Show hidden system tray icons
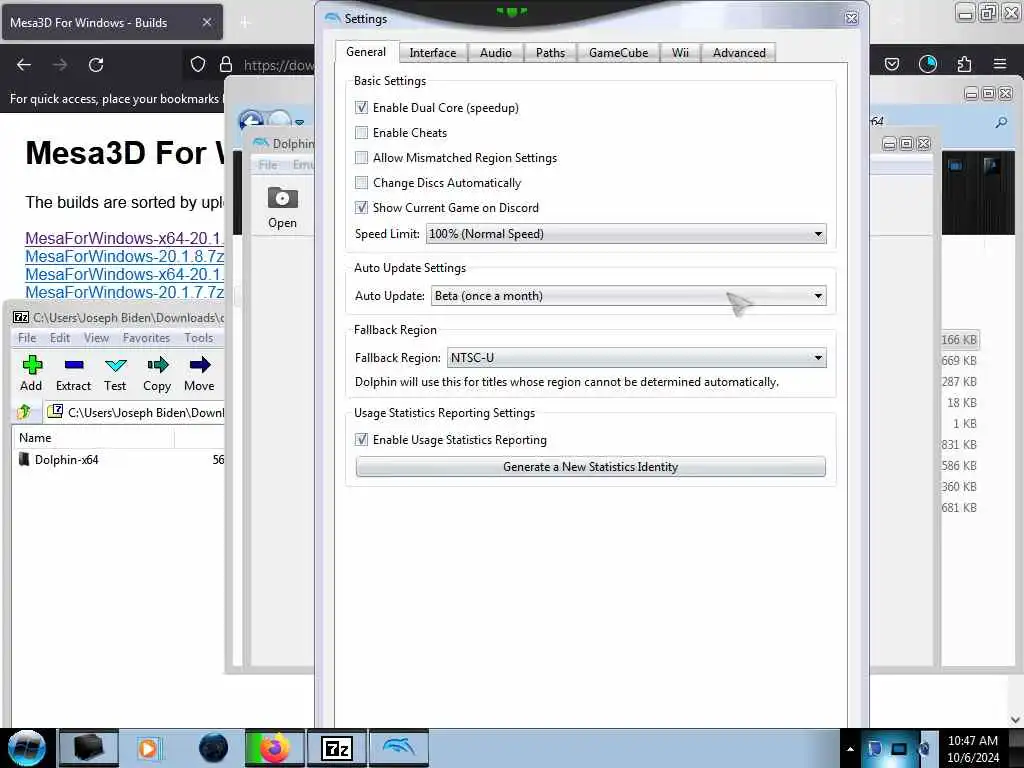1024x768 pixels. point(850,749)
